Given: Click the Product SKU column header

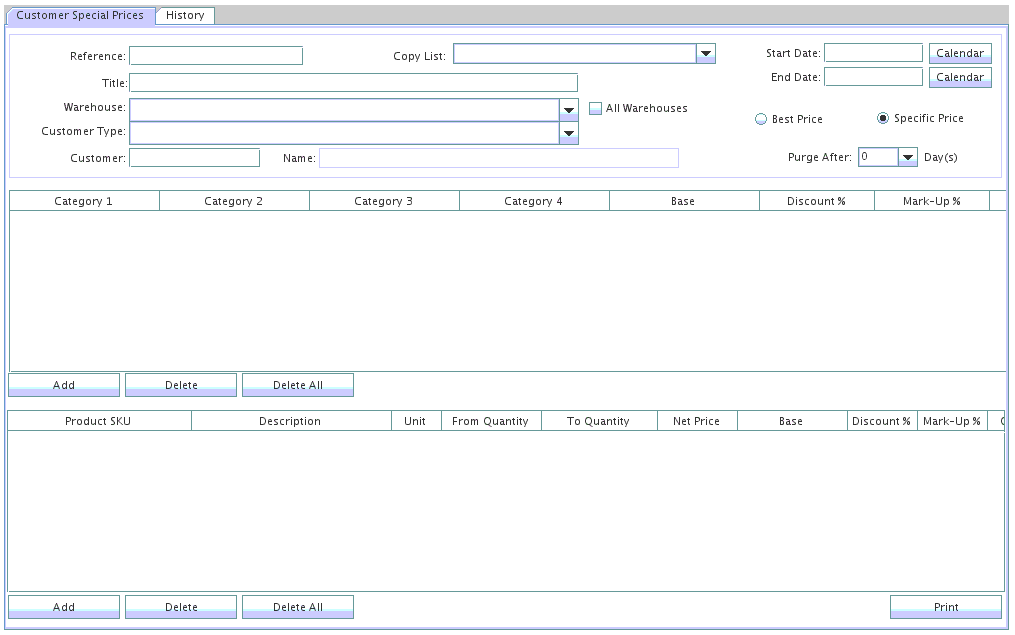Looking at the screenshot, I should click(98, 422).
